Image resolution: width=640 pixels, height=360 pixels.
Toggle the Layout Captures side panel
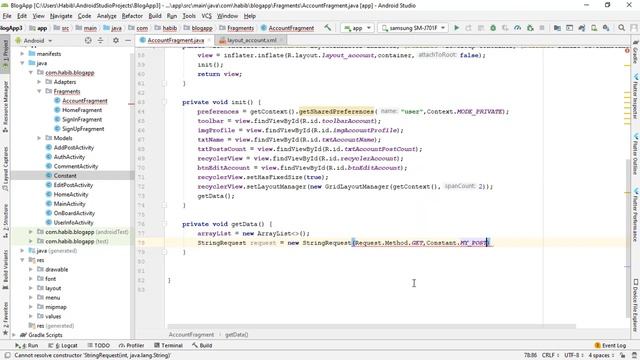click(x=5, y=169)
